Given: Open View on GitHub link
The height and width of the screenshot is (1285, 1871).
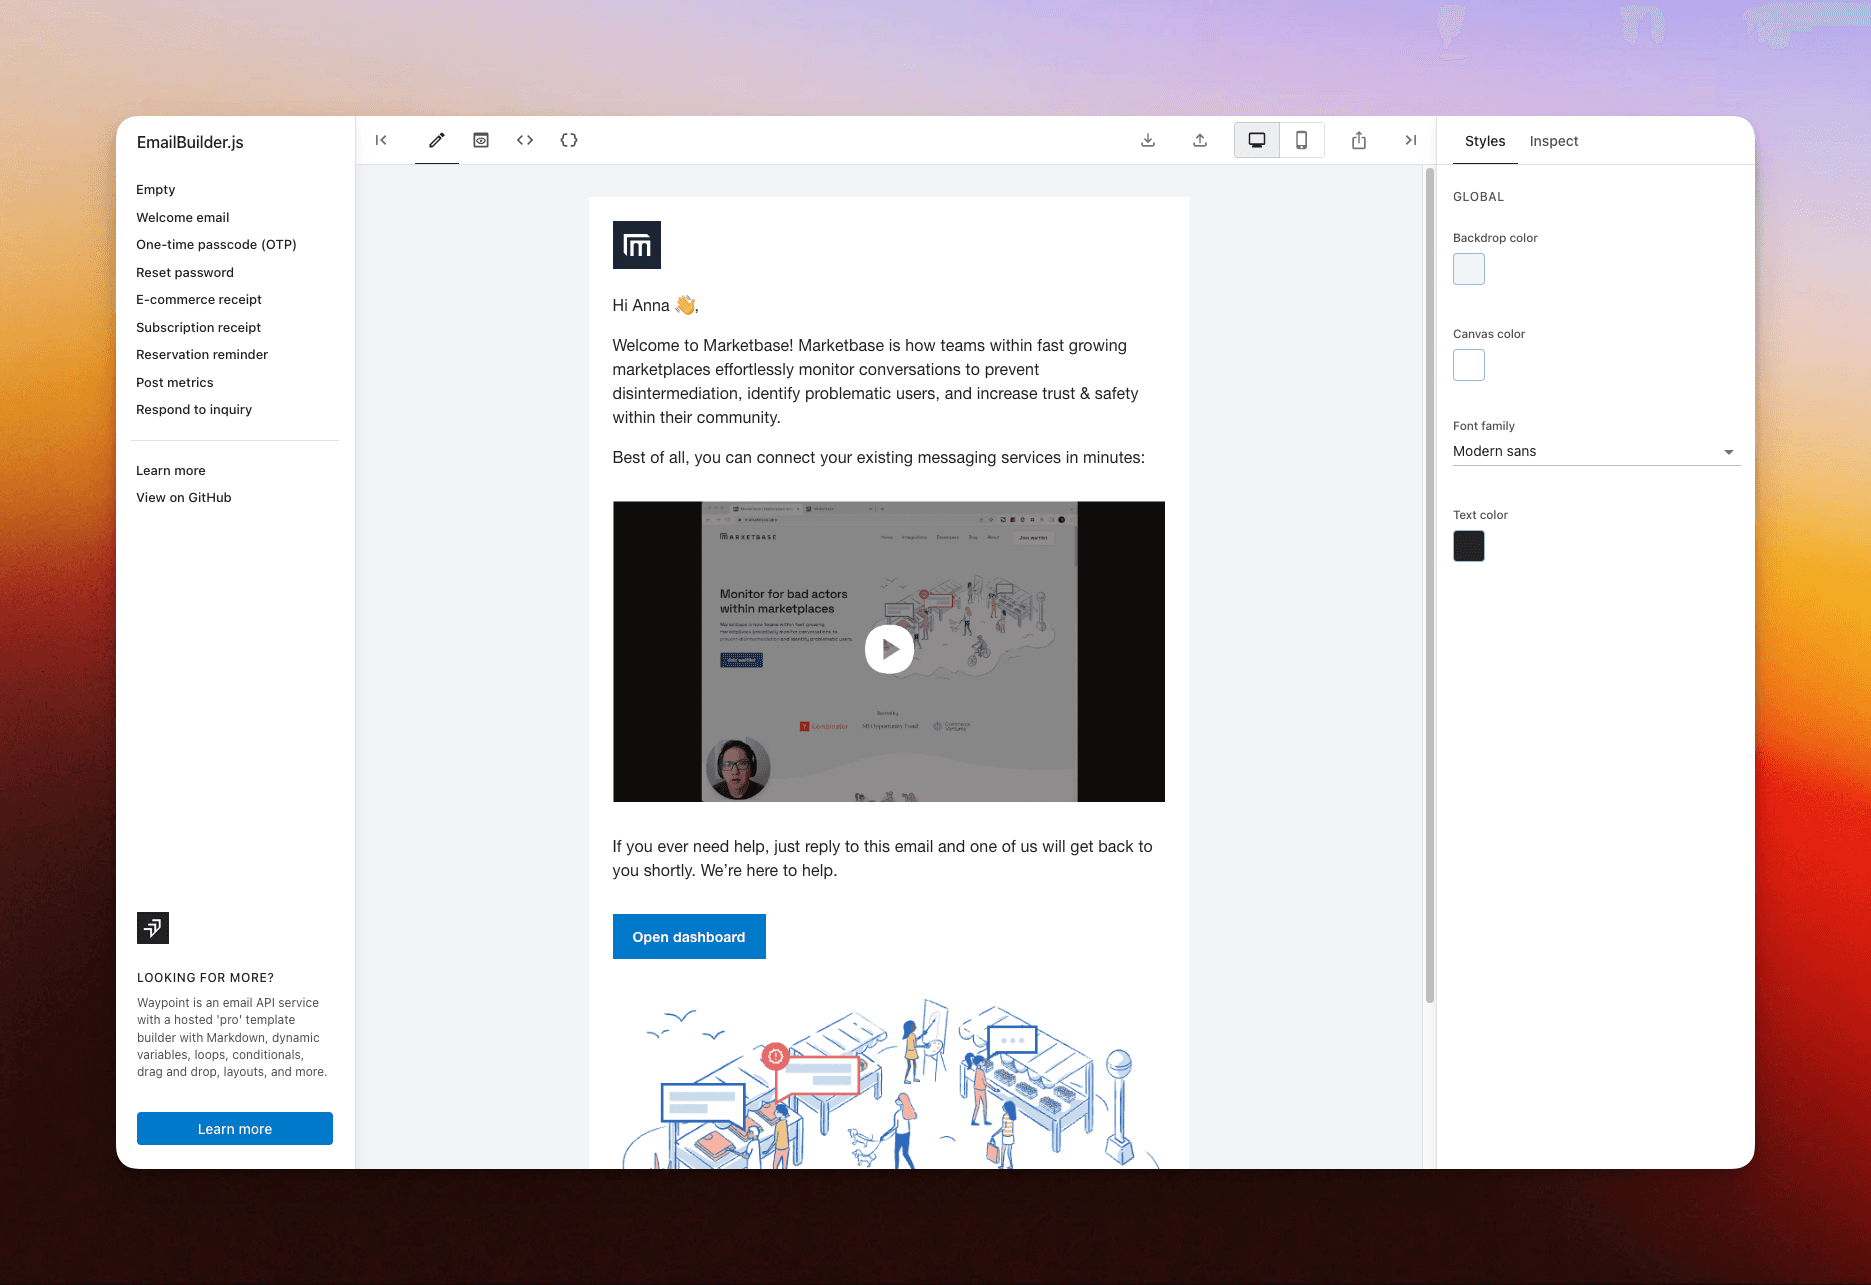Looking at the screenshot, I should click(184, 498).
